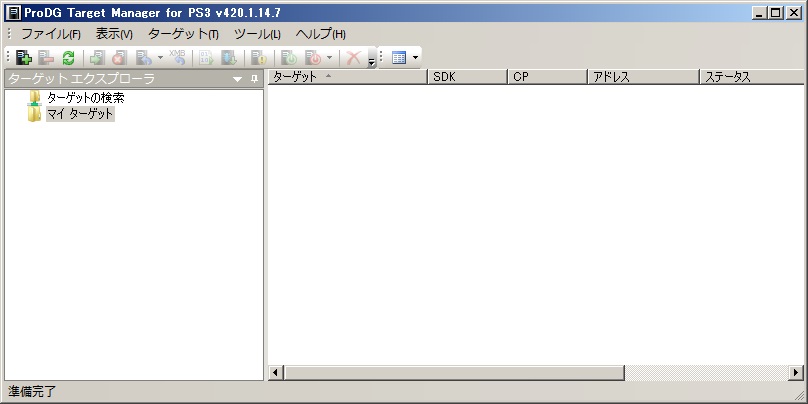Click the target warning info icon
The width and height of the screenshot is (808, 404).
point(259,57)
